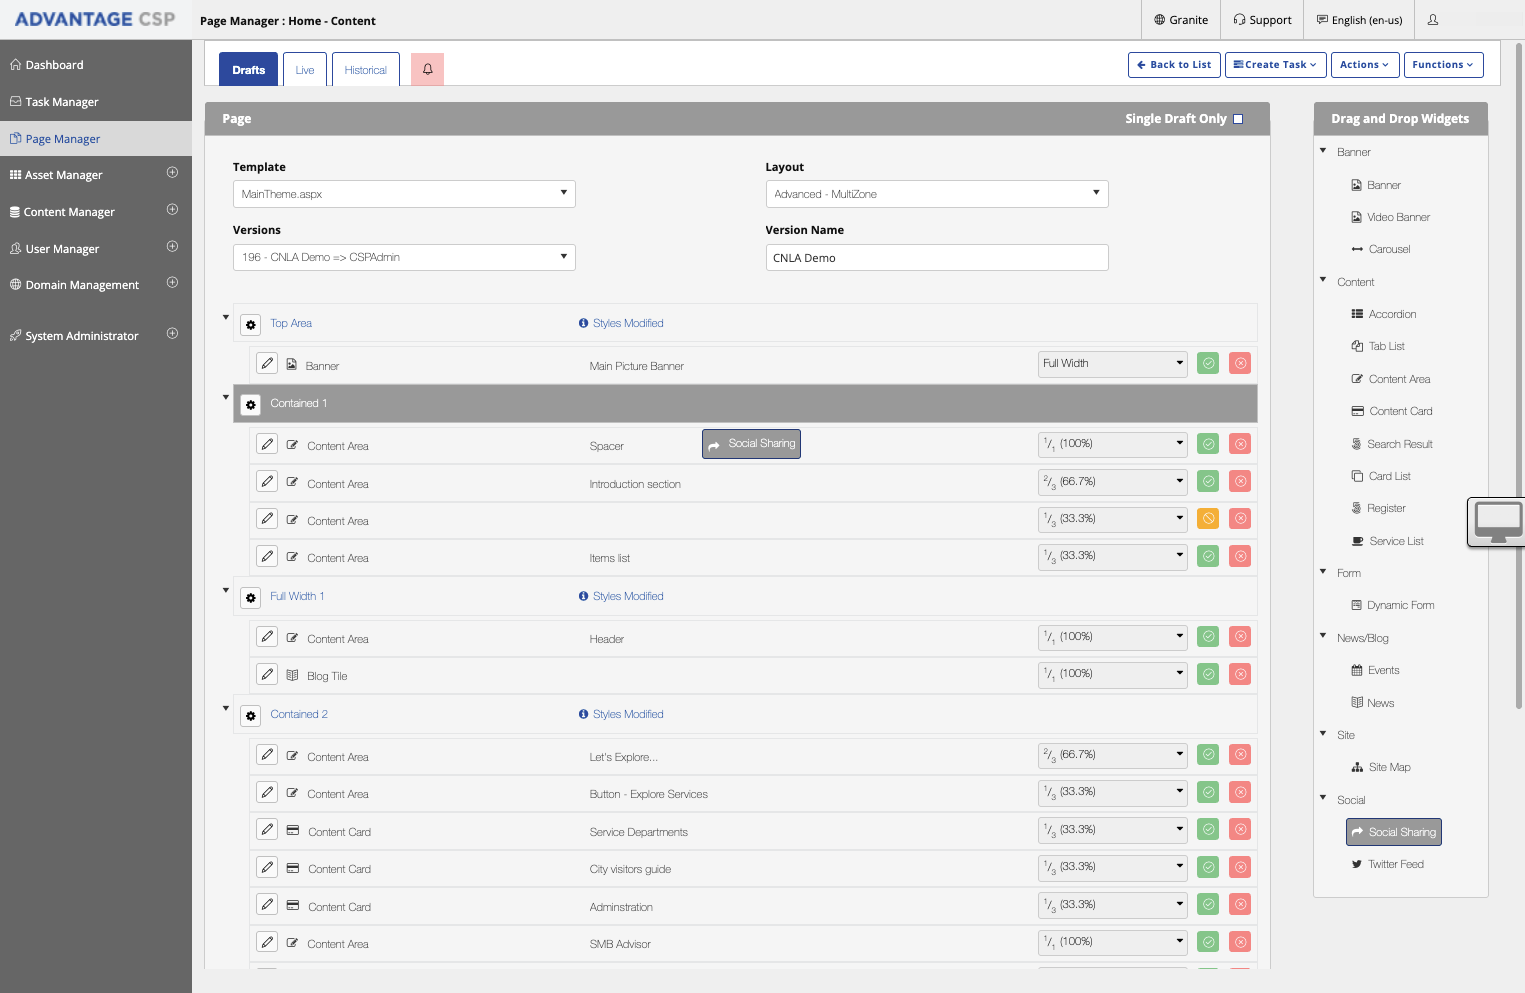Screen dimensions: 1525x993
Task: Click the notification bell icon tab
Action: point(427,69)
